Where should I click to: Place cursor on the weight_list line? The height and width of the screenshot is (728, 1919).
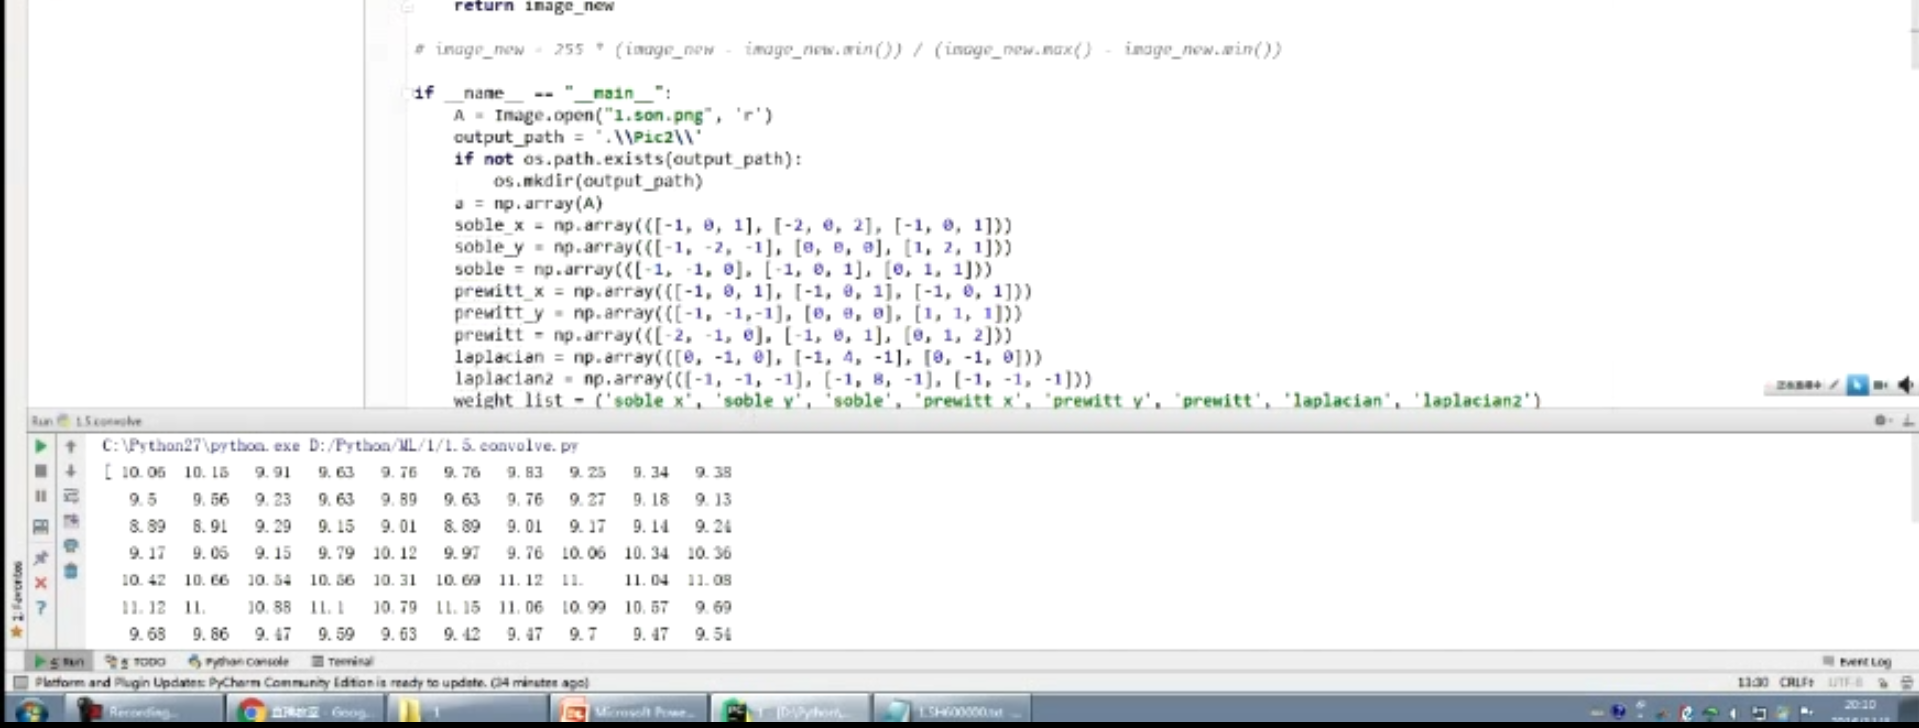click(x=997, y=400)
